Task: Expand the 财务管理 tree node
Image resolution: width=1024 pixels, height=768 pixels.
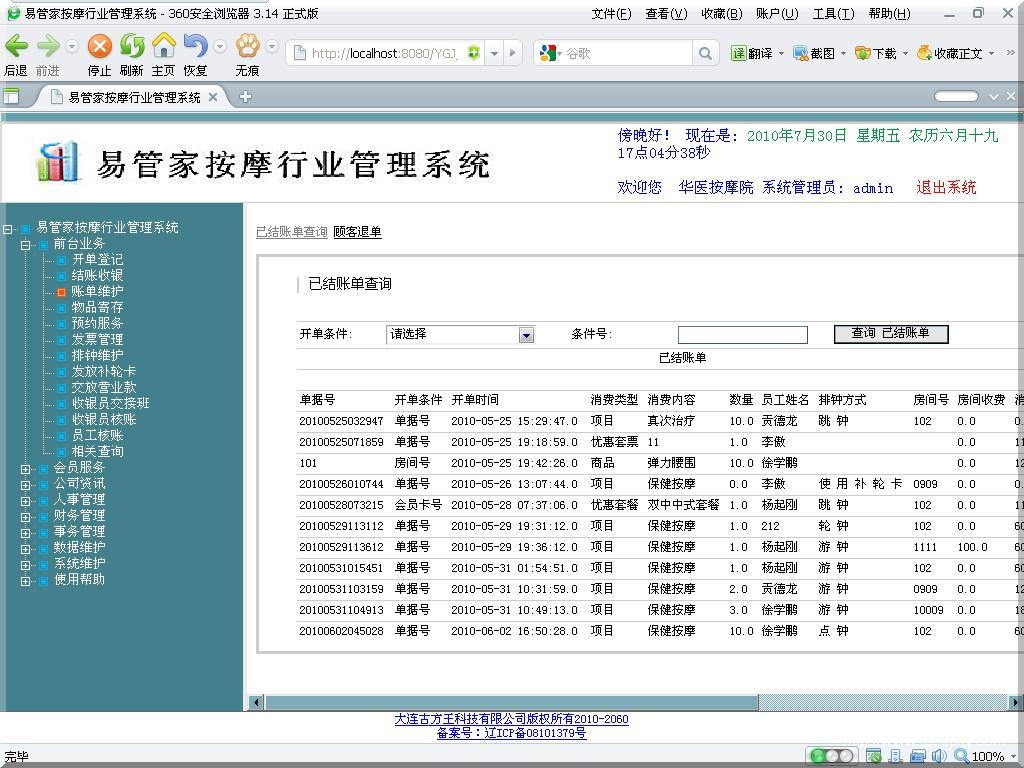Action: [x=26, y=516]
